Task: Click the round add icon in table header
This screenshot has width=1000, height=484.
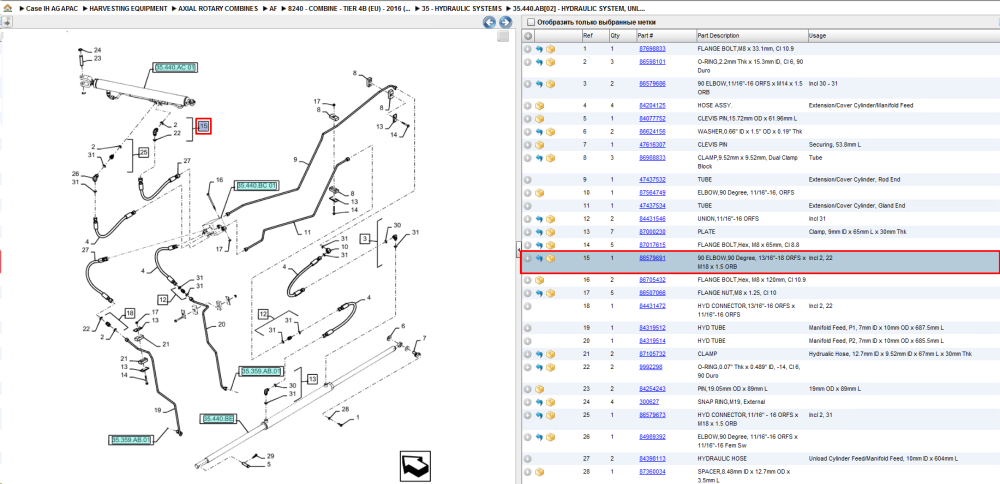Action: click(528, 36)
